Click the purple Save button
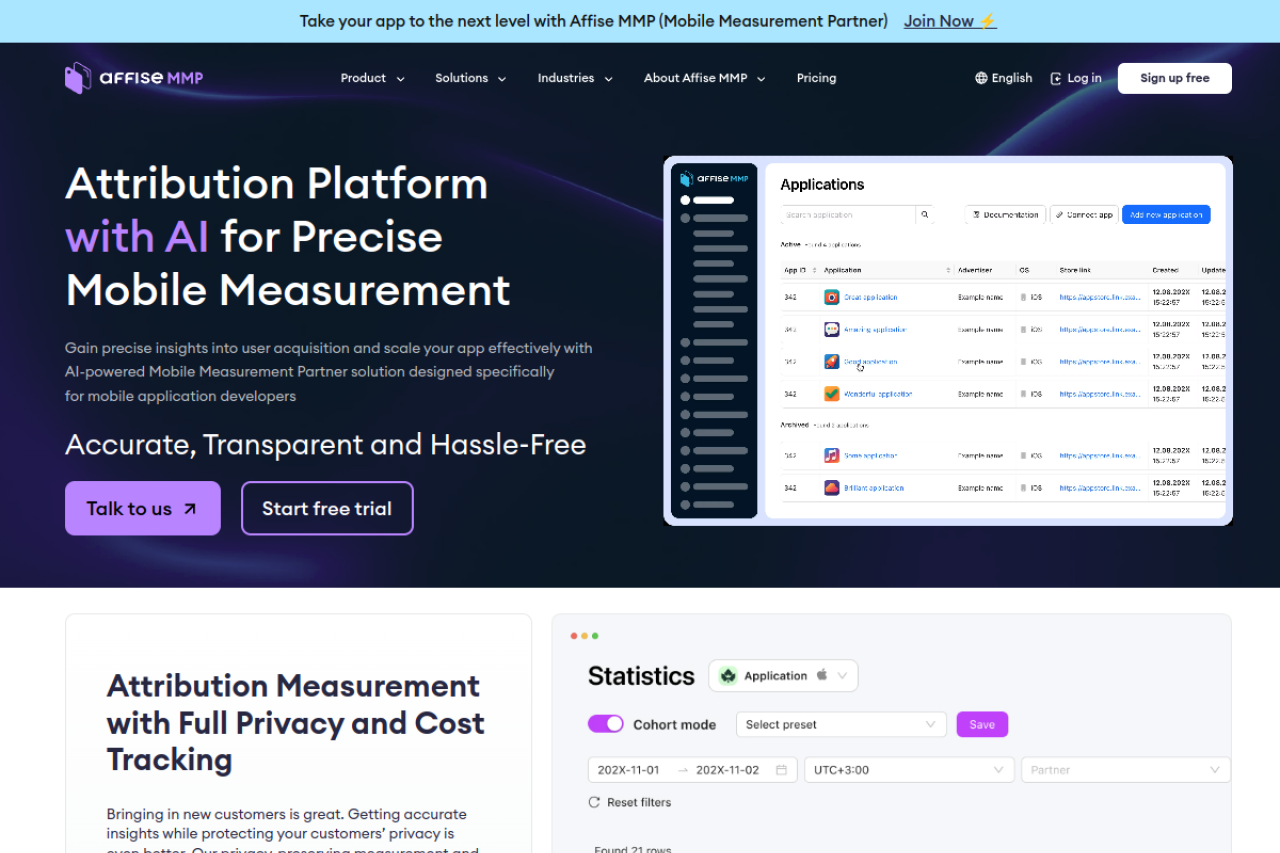The width and height of the screenshot is (1280, 853). 982,724
